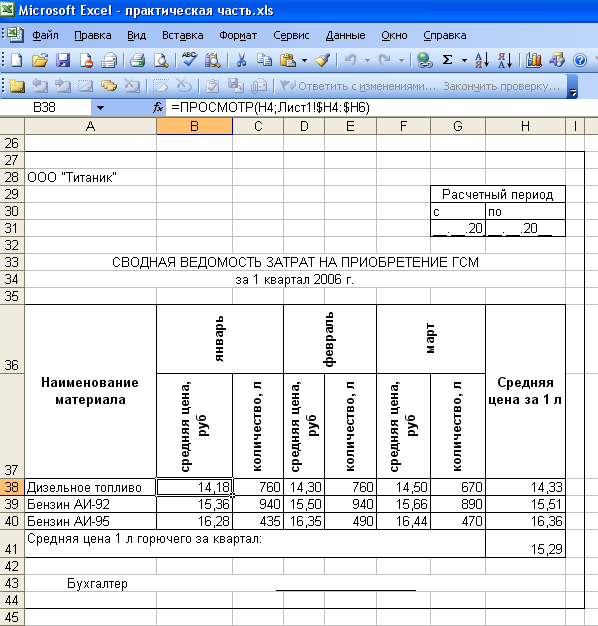The image size is (598, 626).
Task: Click the formula bar with ПРОСМОТР formula
Action: point(381,107)
